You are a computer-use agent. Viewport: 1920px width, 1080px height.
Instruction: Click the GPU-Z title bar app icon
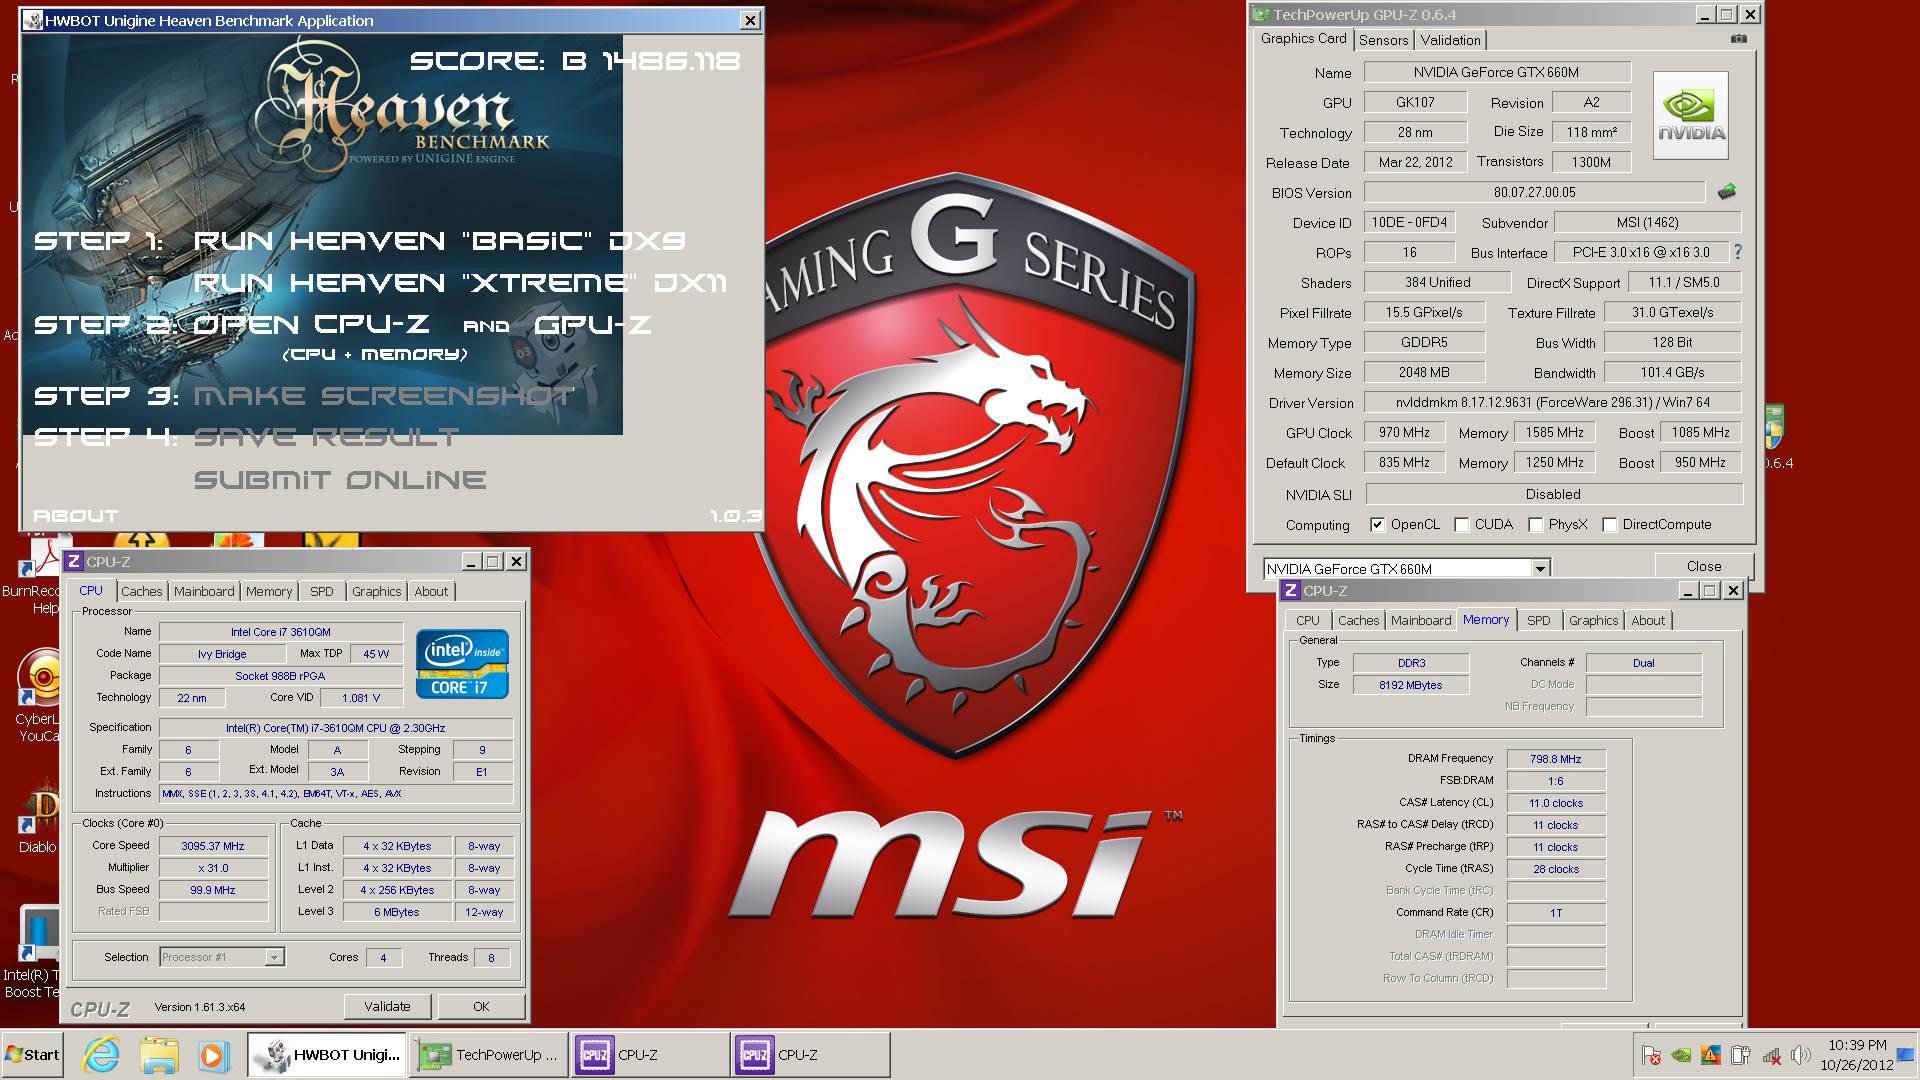1261,15
